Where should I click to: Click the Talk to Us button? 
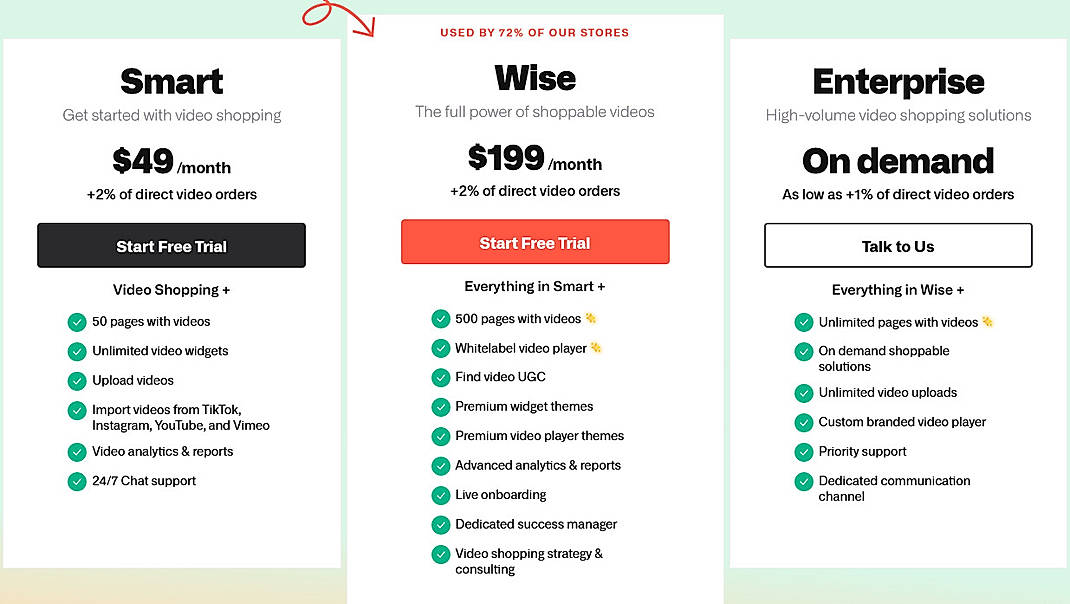click(897, 245)
